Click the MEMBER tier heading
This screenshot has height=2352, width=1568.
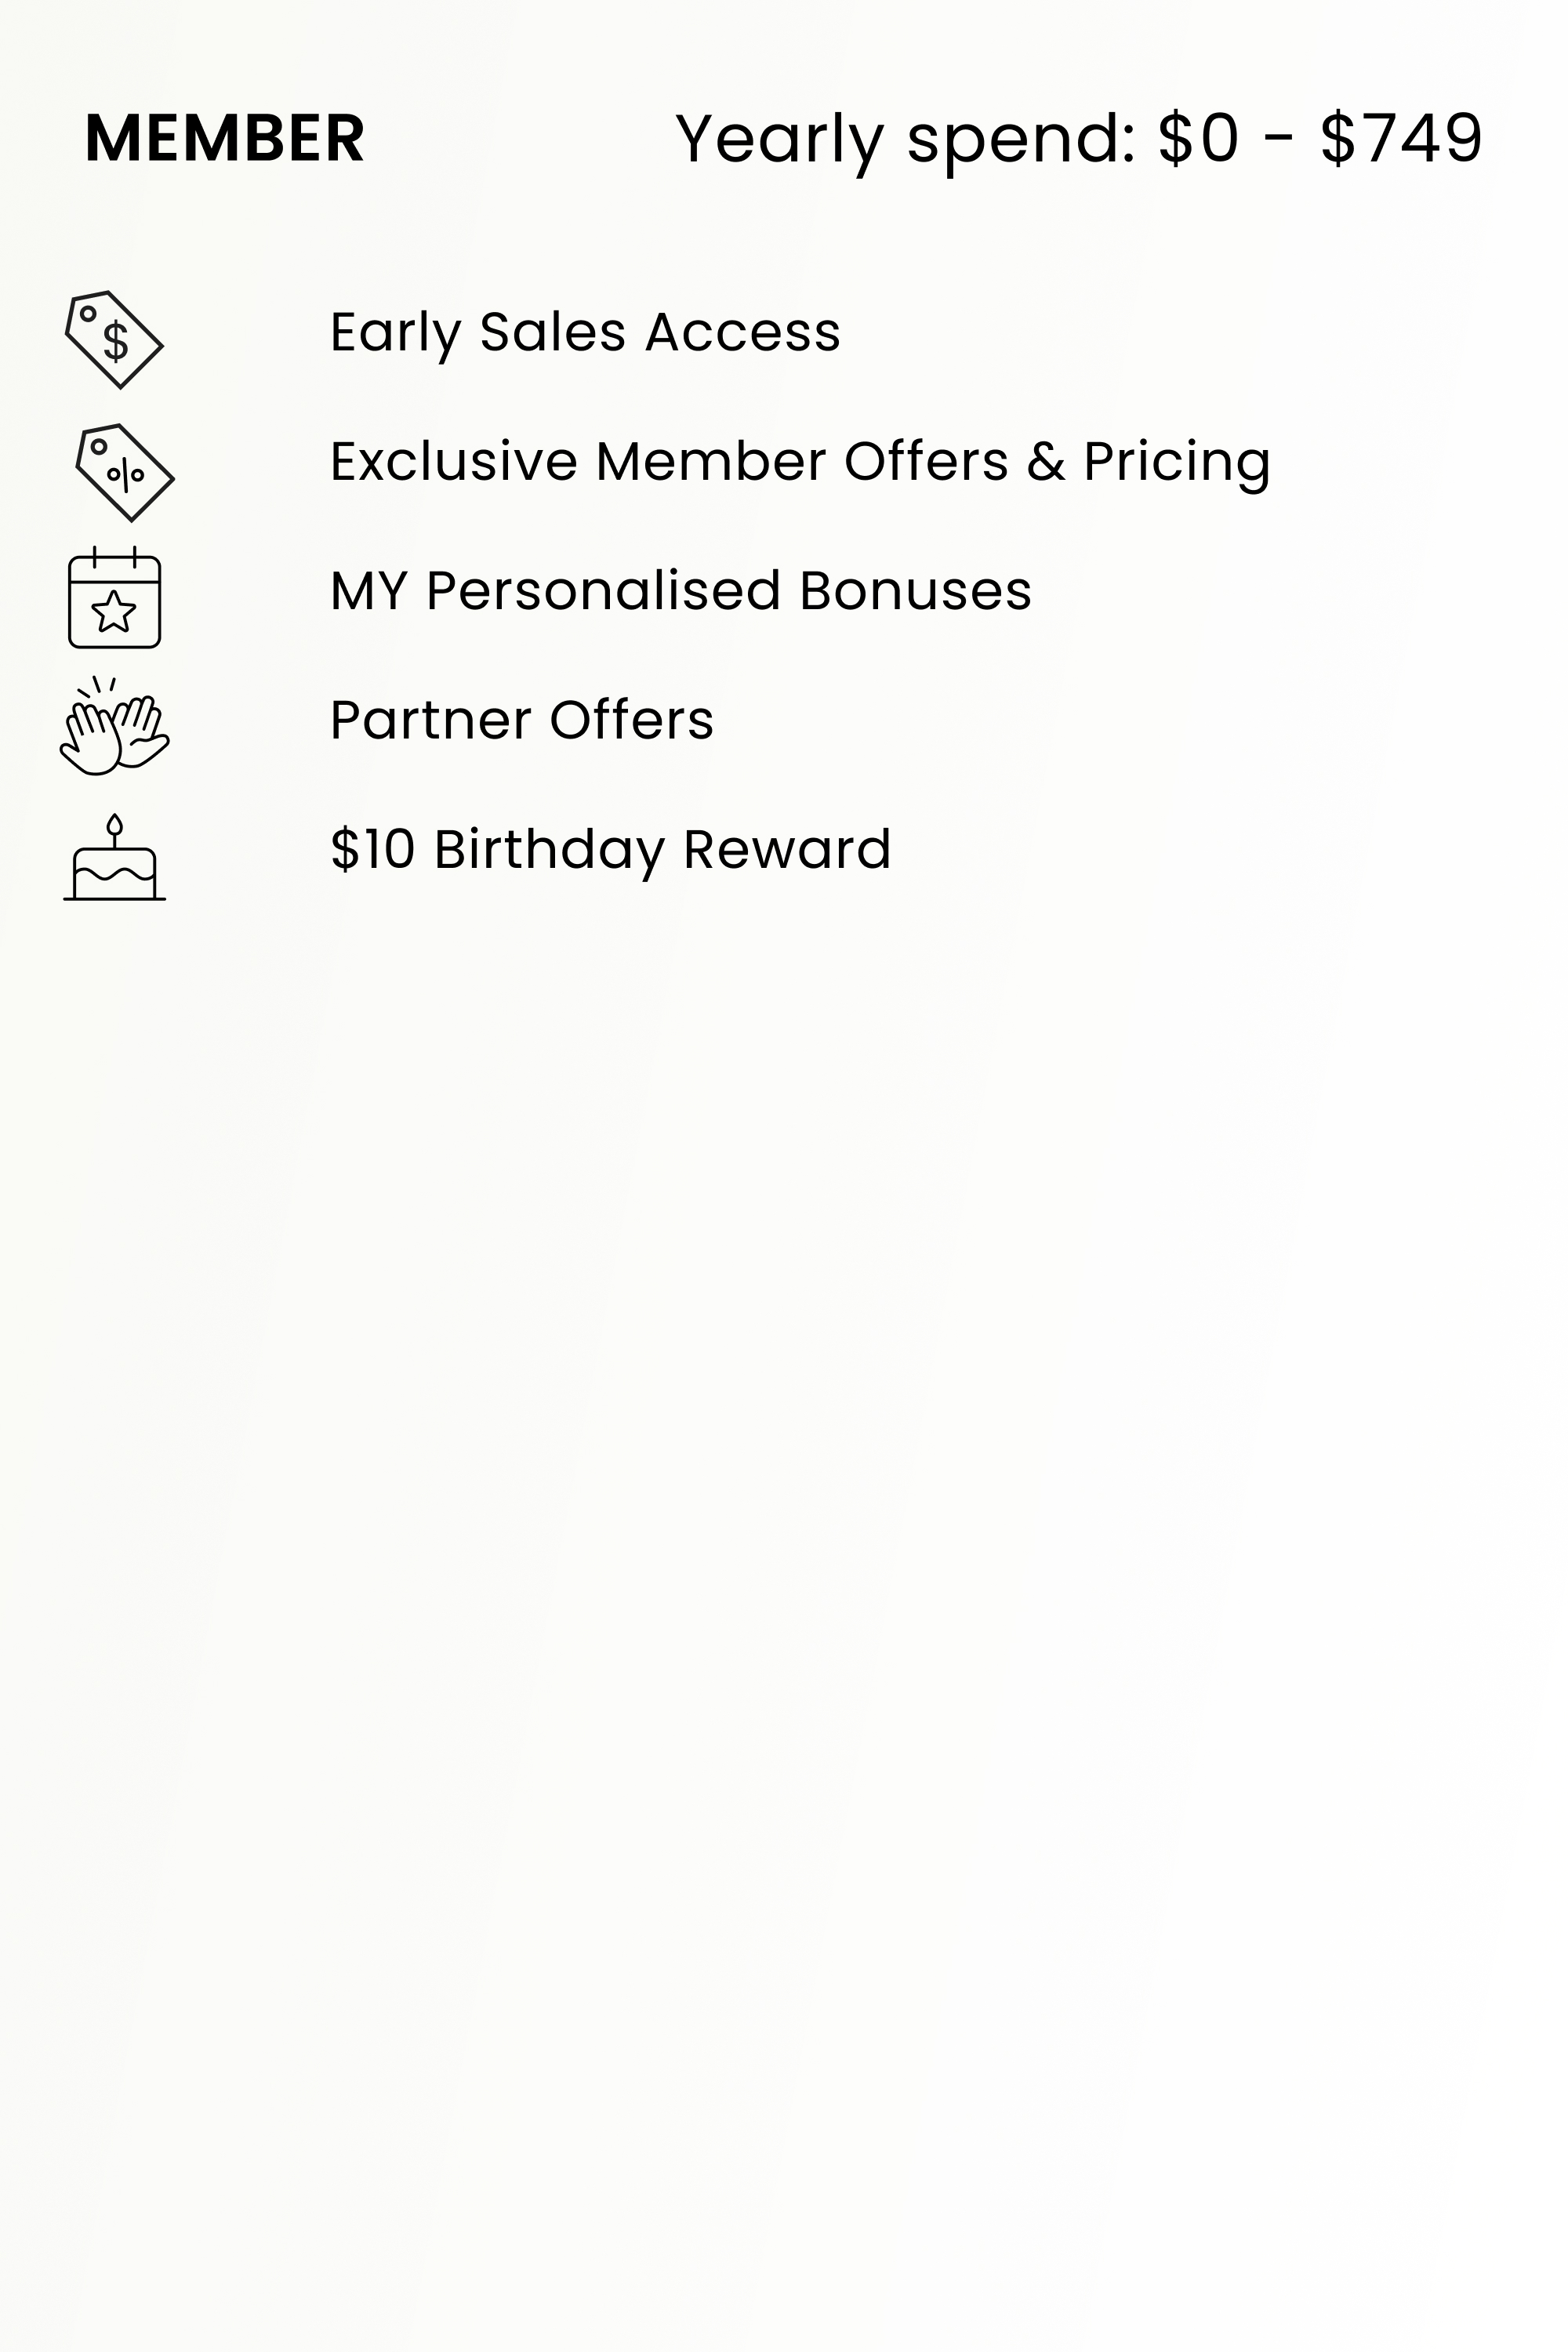coord(224,138)
